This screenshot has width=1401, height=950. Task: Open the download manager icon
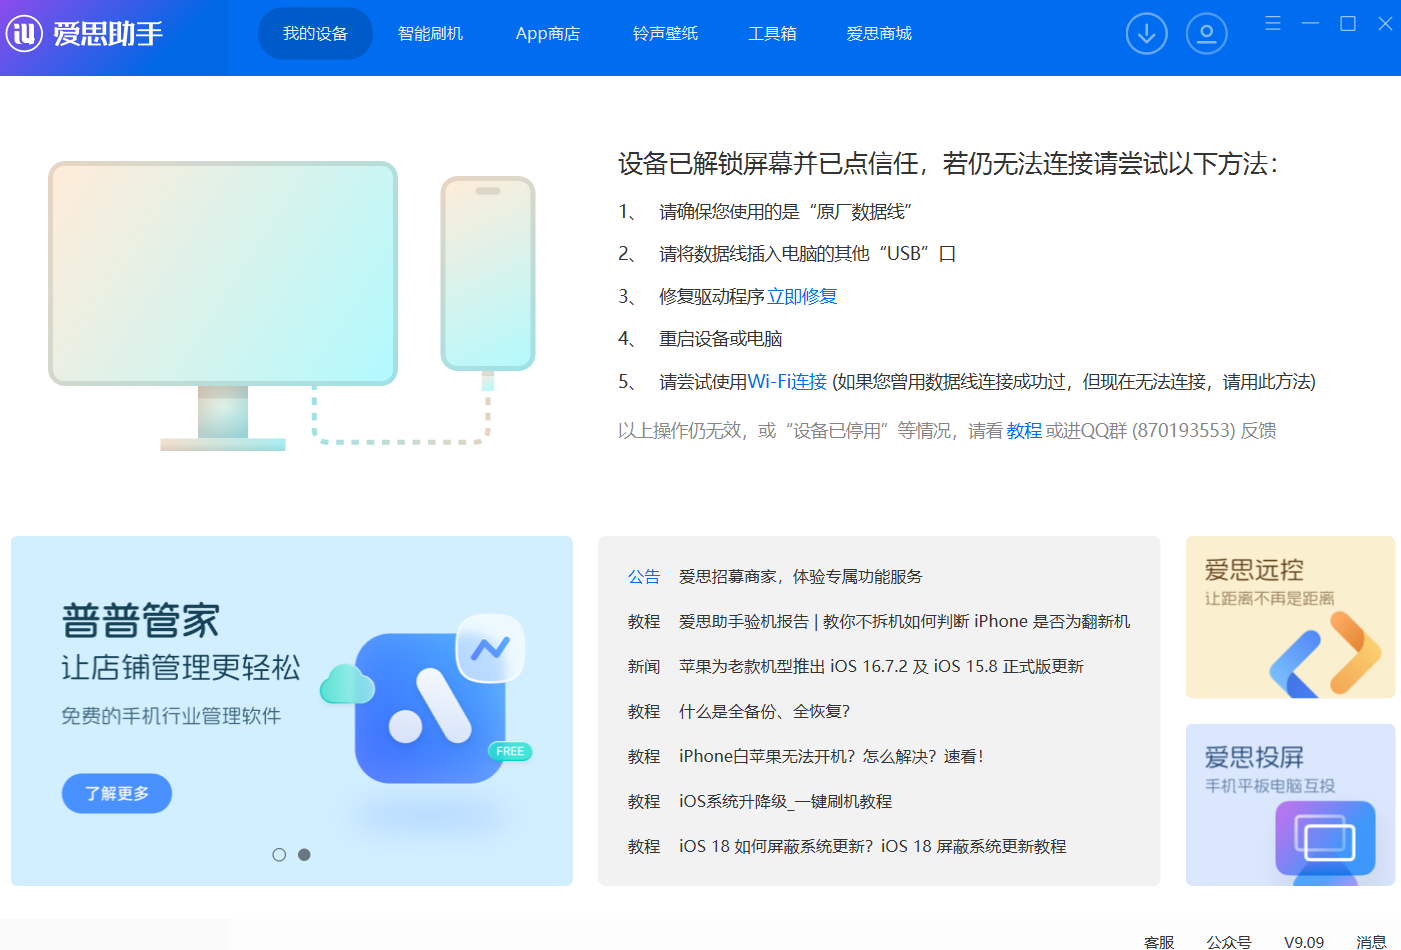(1146, 34)
